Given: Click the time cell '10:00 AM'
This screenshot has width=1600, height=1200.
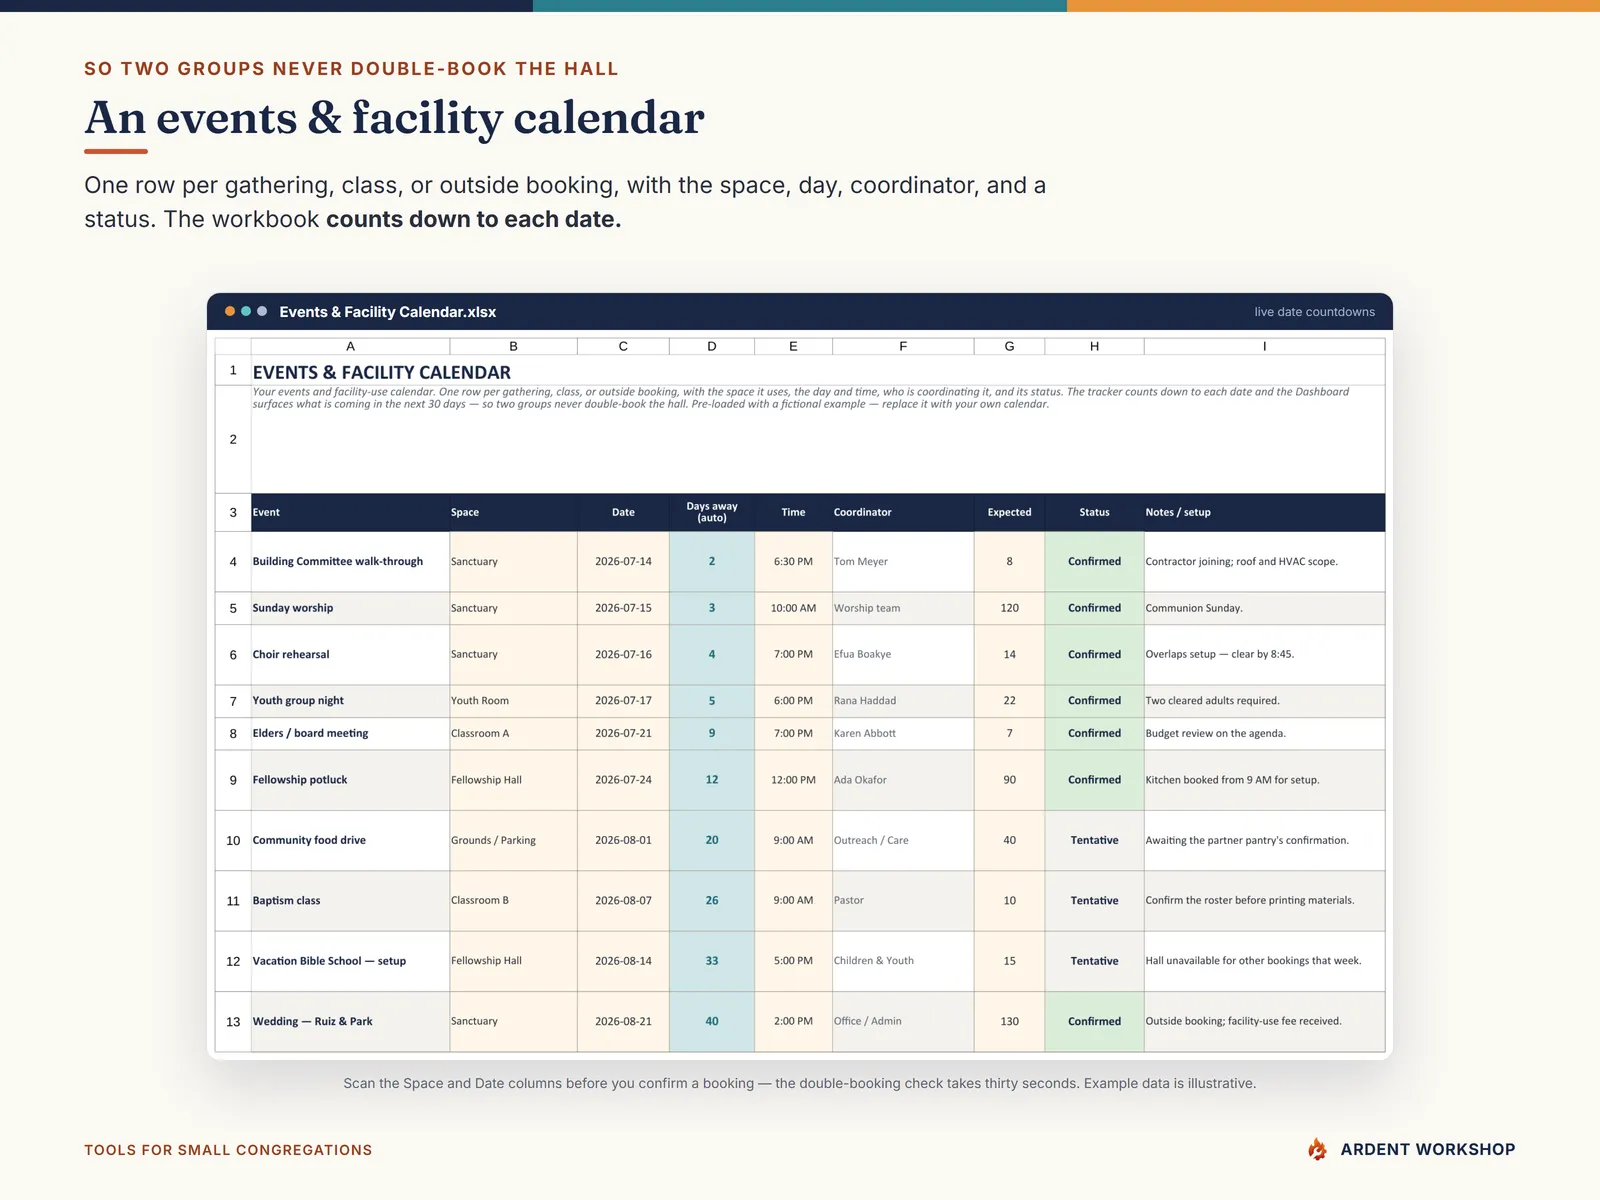Looking at the screenshot, I should (793, 608).
